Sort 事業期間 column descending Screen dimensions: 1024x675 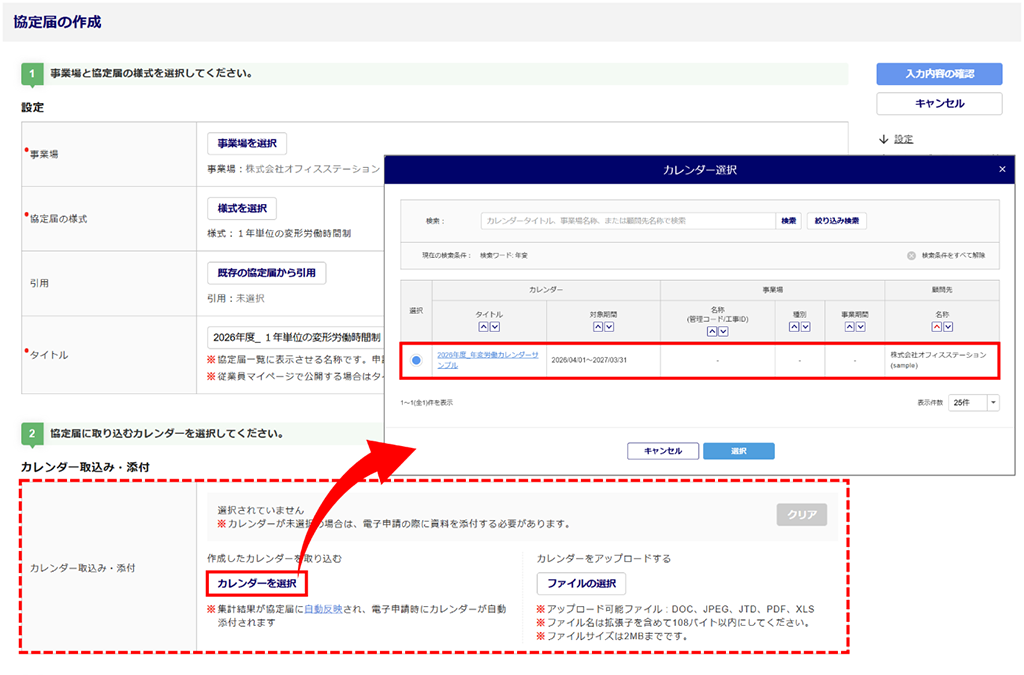click(861, 327)
